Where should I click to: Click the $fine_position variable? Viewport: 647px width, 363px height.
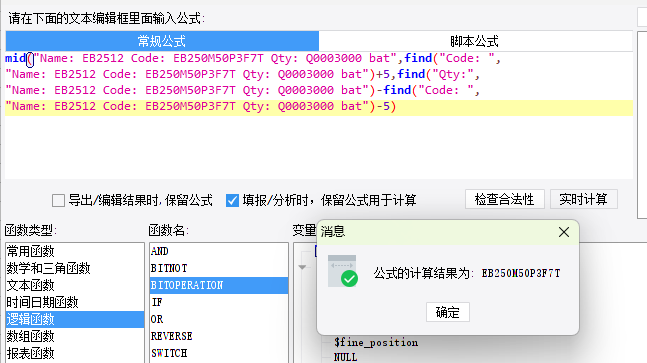tap(376, 342)
